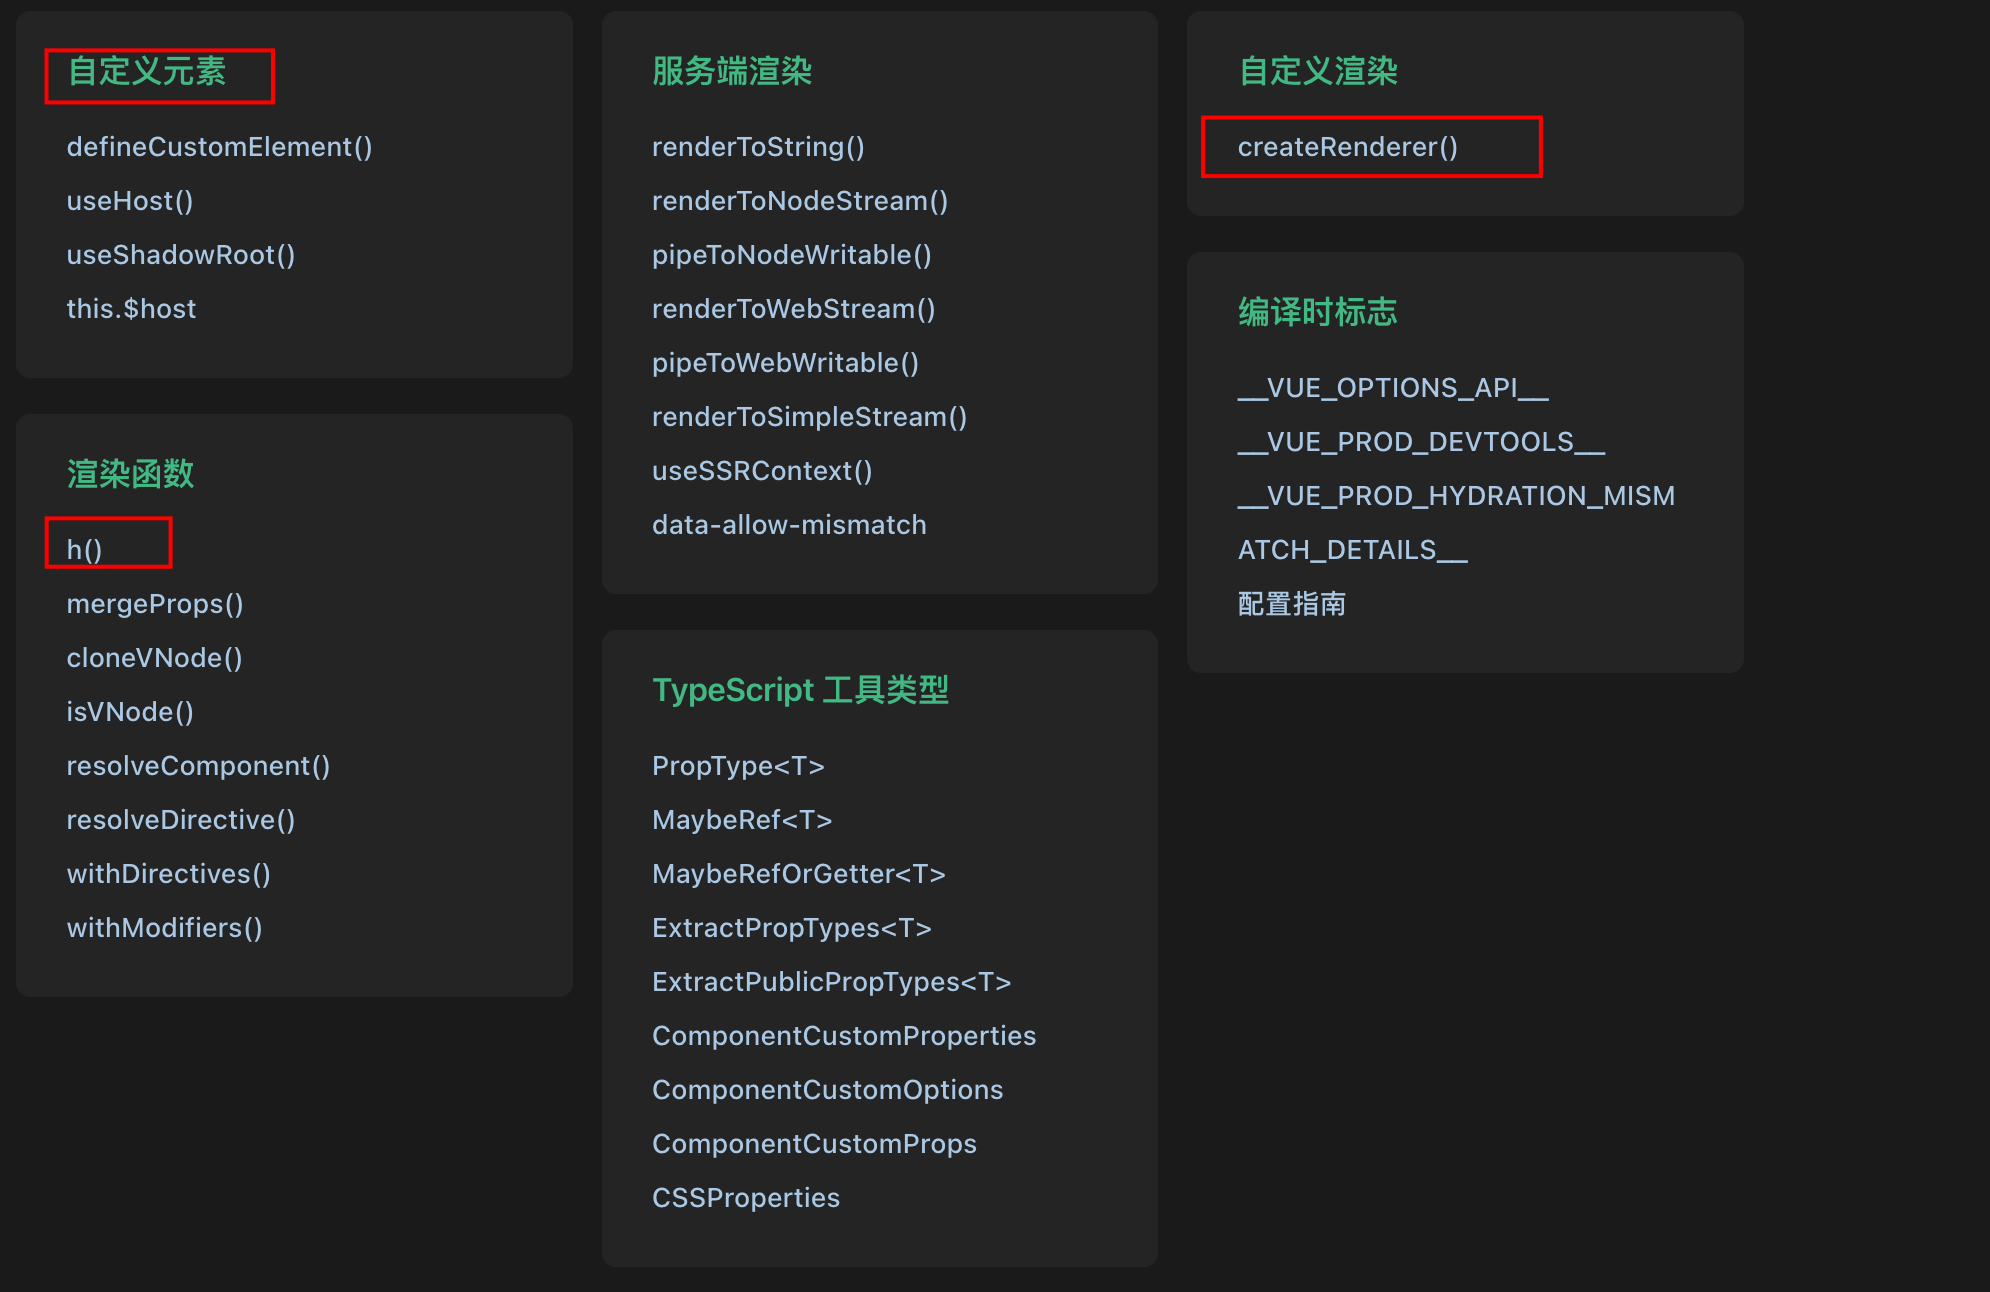Select withModifiers() link
Image resolution: width=1990 pixels, height=1292 pixels.
(x=165, y=928)
